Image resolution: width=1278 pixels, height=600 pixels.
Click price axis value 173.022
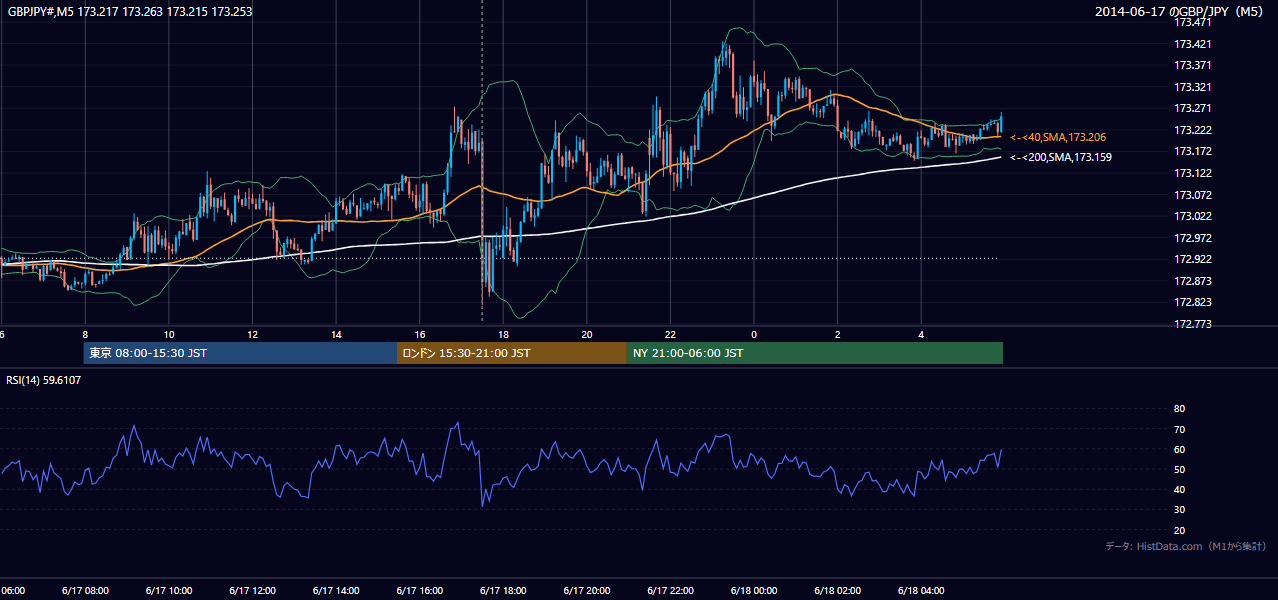click(x=1191, y=216)
